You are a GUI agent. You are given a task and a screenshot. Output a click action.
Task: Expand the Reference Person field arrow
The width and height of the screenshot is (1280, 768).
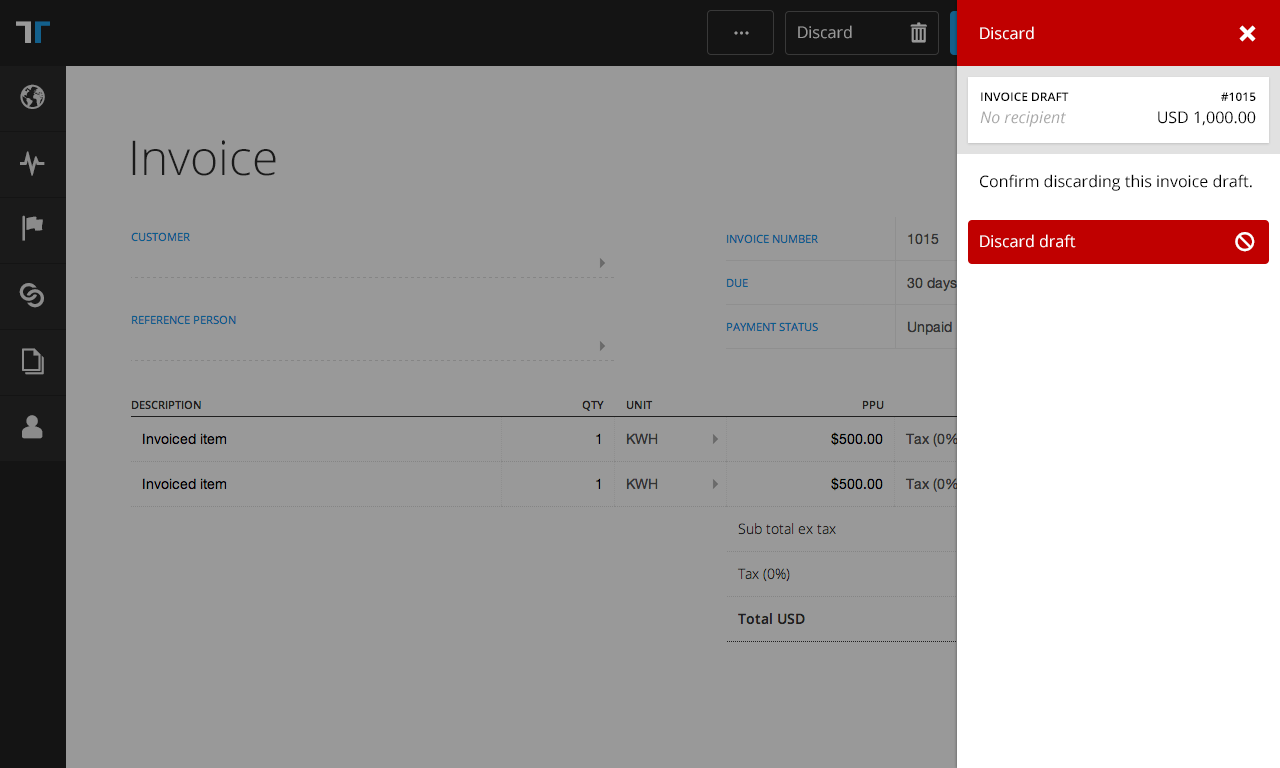click(x=602, y=346)
